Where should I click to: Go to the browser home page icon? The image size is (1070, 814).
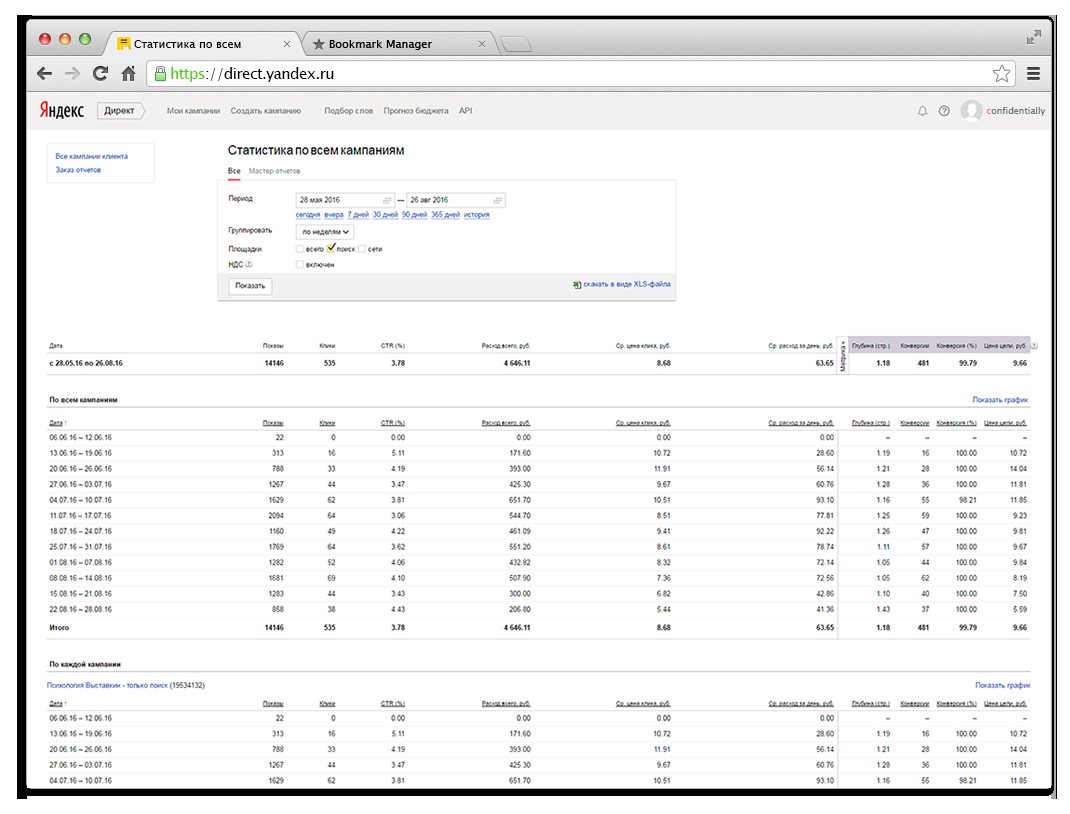(128, 74)
